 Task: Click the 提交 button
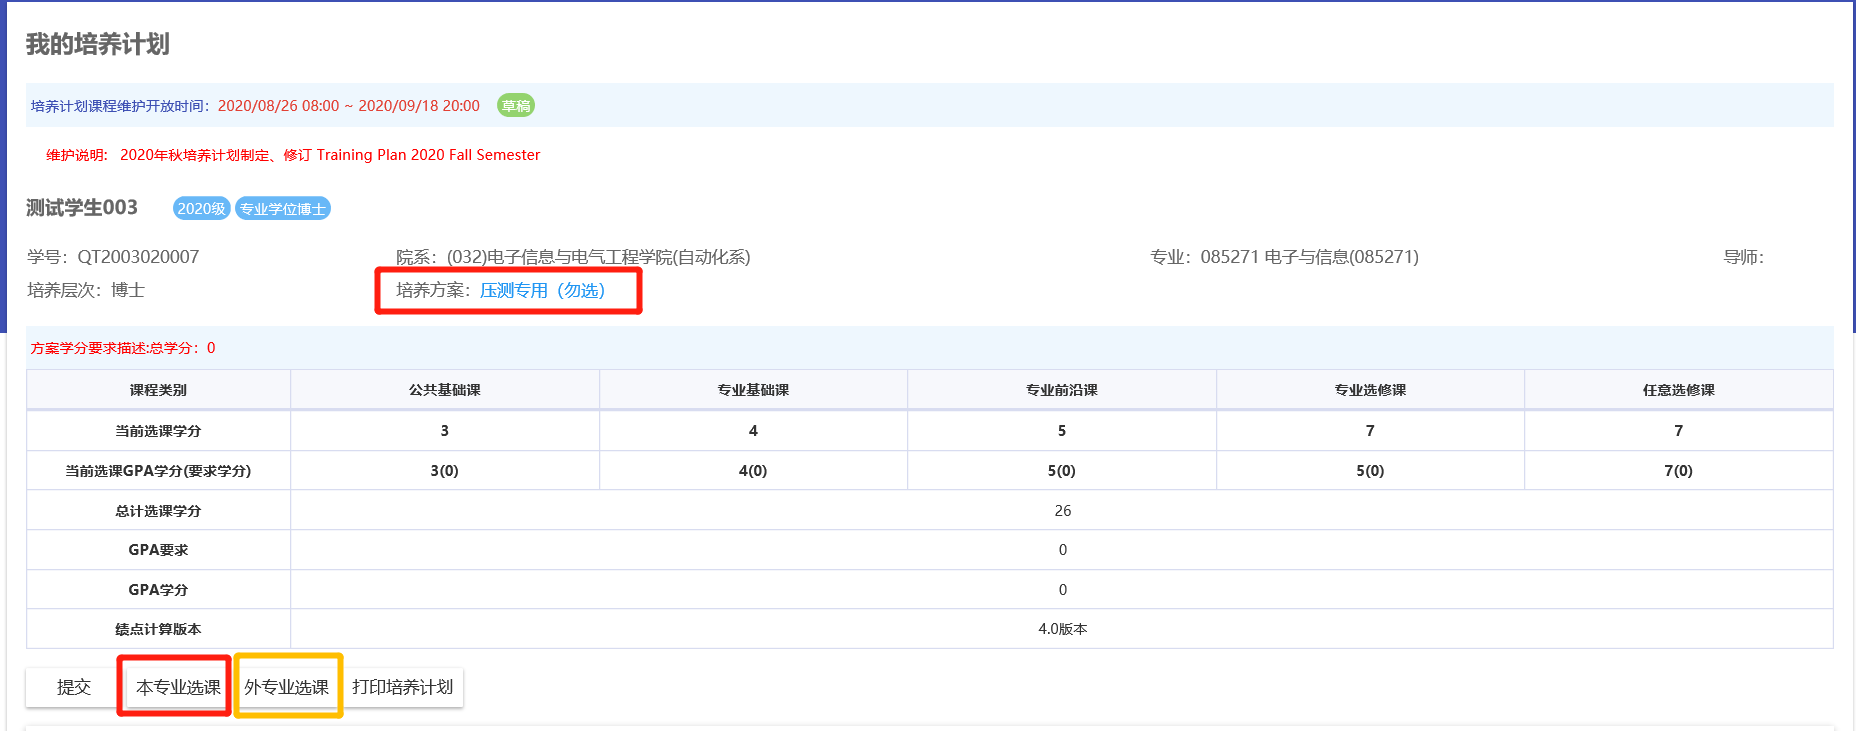pos(73,687)
